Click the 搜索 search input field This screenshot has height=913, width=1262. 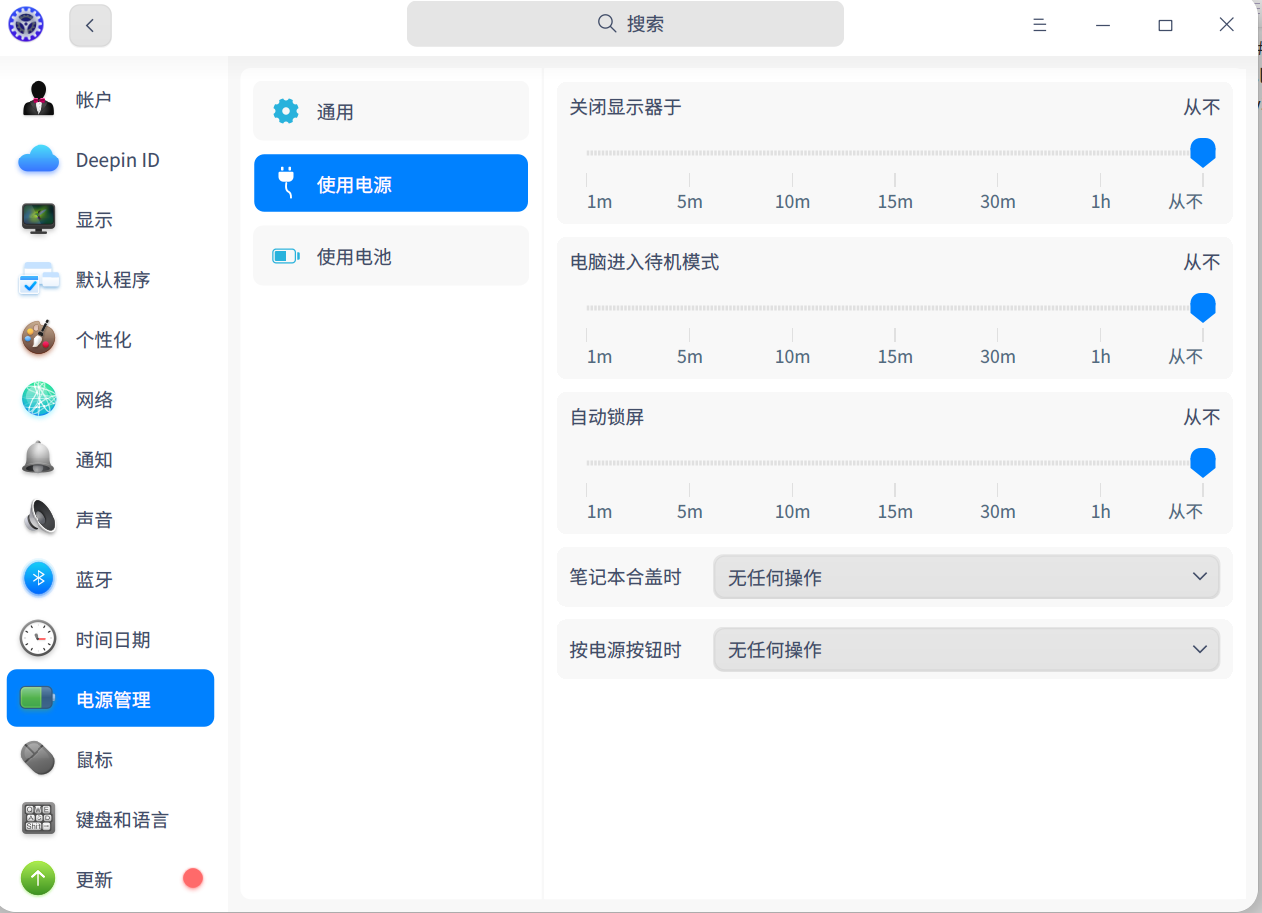click(x=625, y=24)
